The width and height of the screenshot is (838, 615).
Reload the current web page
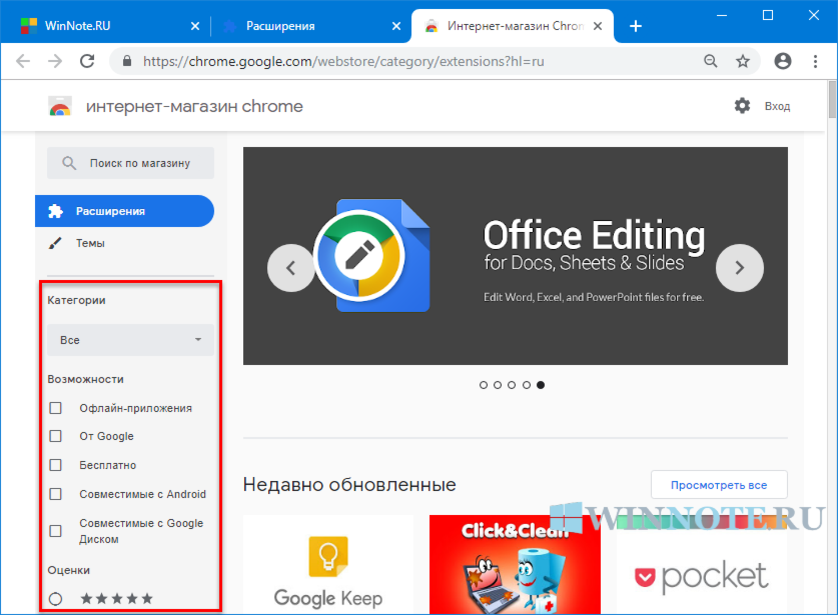(87, 61)
